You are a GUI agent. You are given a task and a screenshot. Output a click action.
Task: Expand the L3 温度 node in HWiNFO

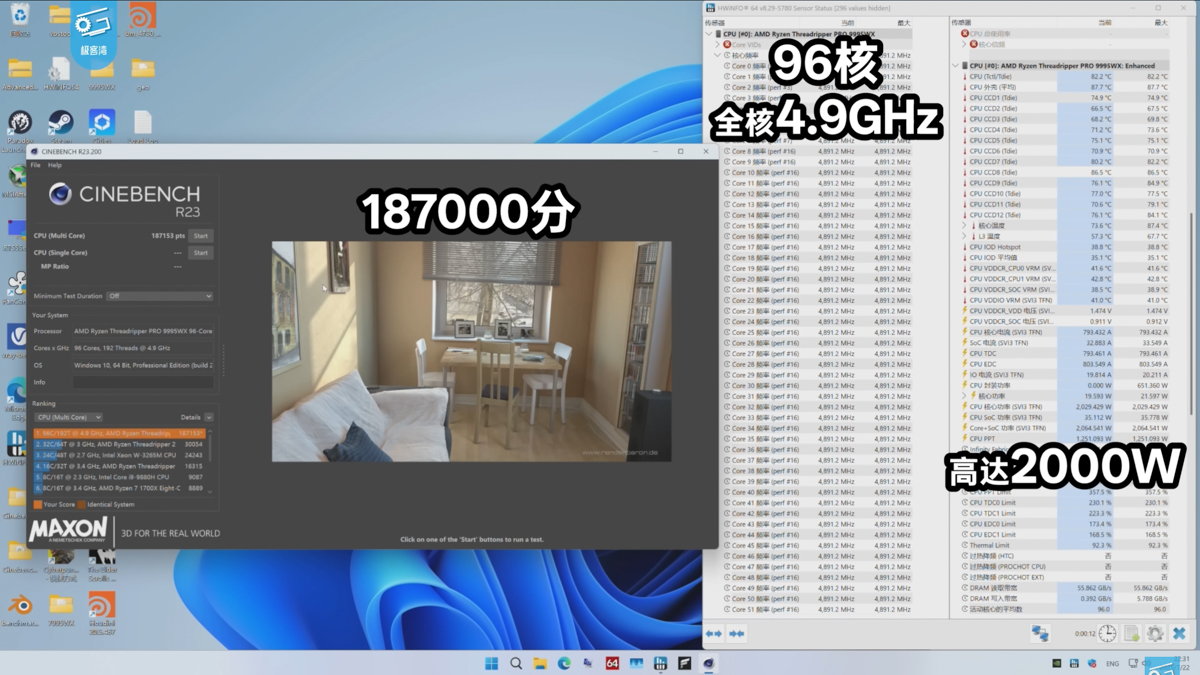pyautogui.click(x=965, y=236)
